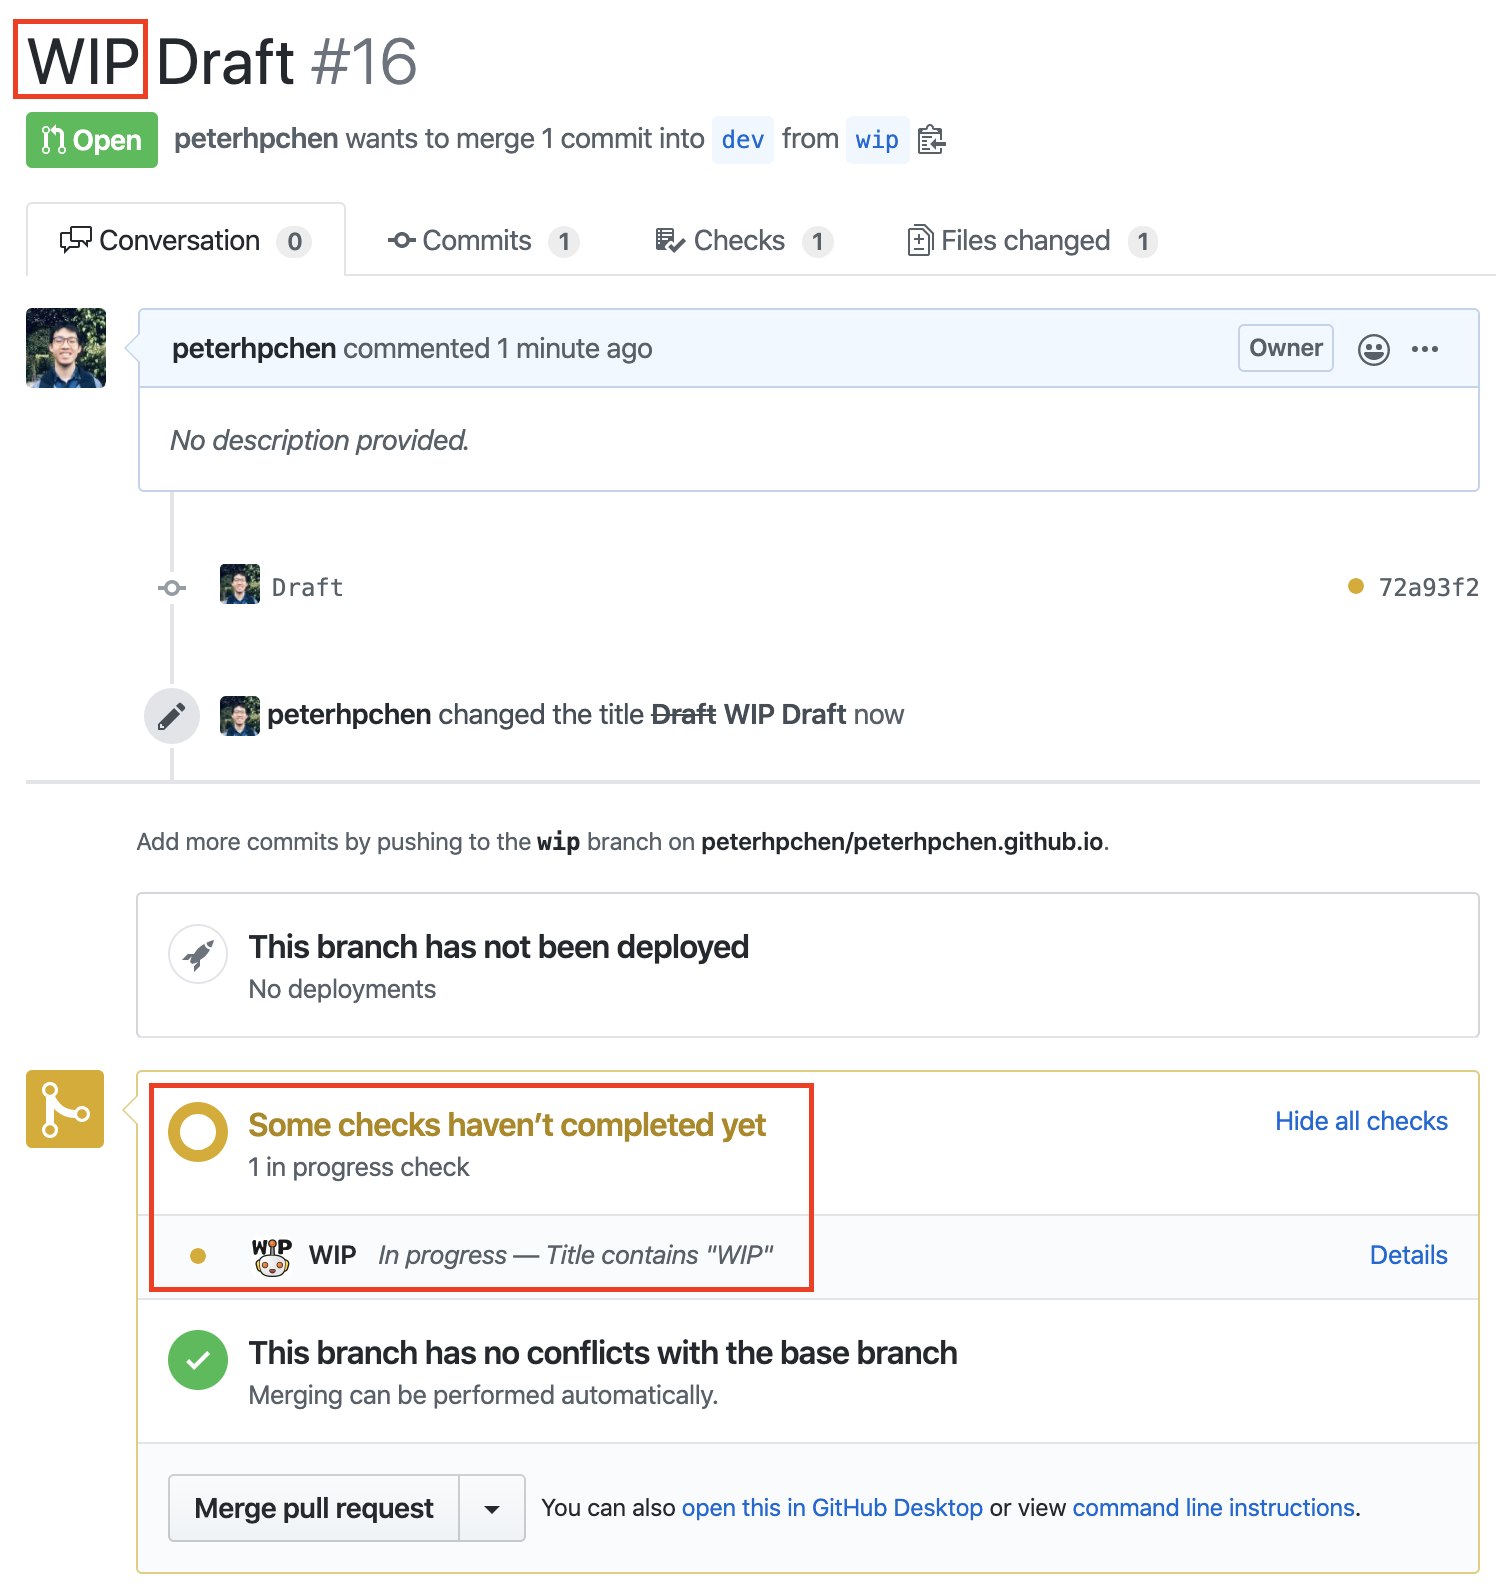Click the pencil title-change event icon
The width and height of the screenshot is (1496, 1592).
click(x=172, y=716)
